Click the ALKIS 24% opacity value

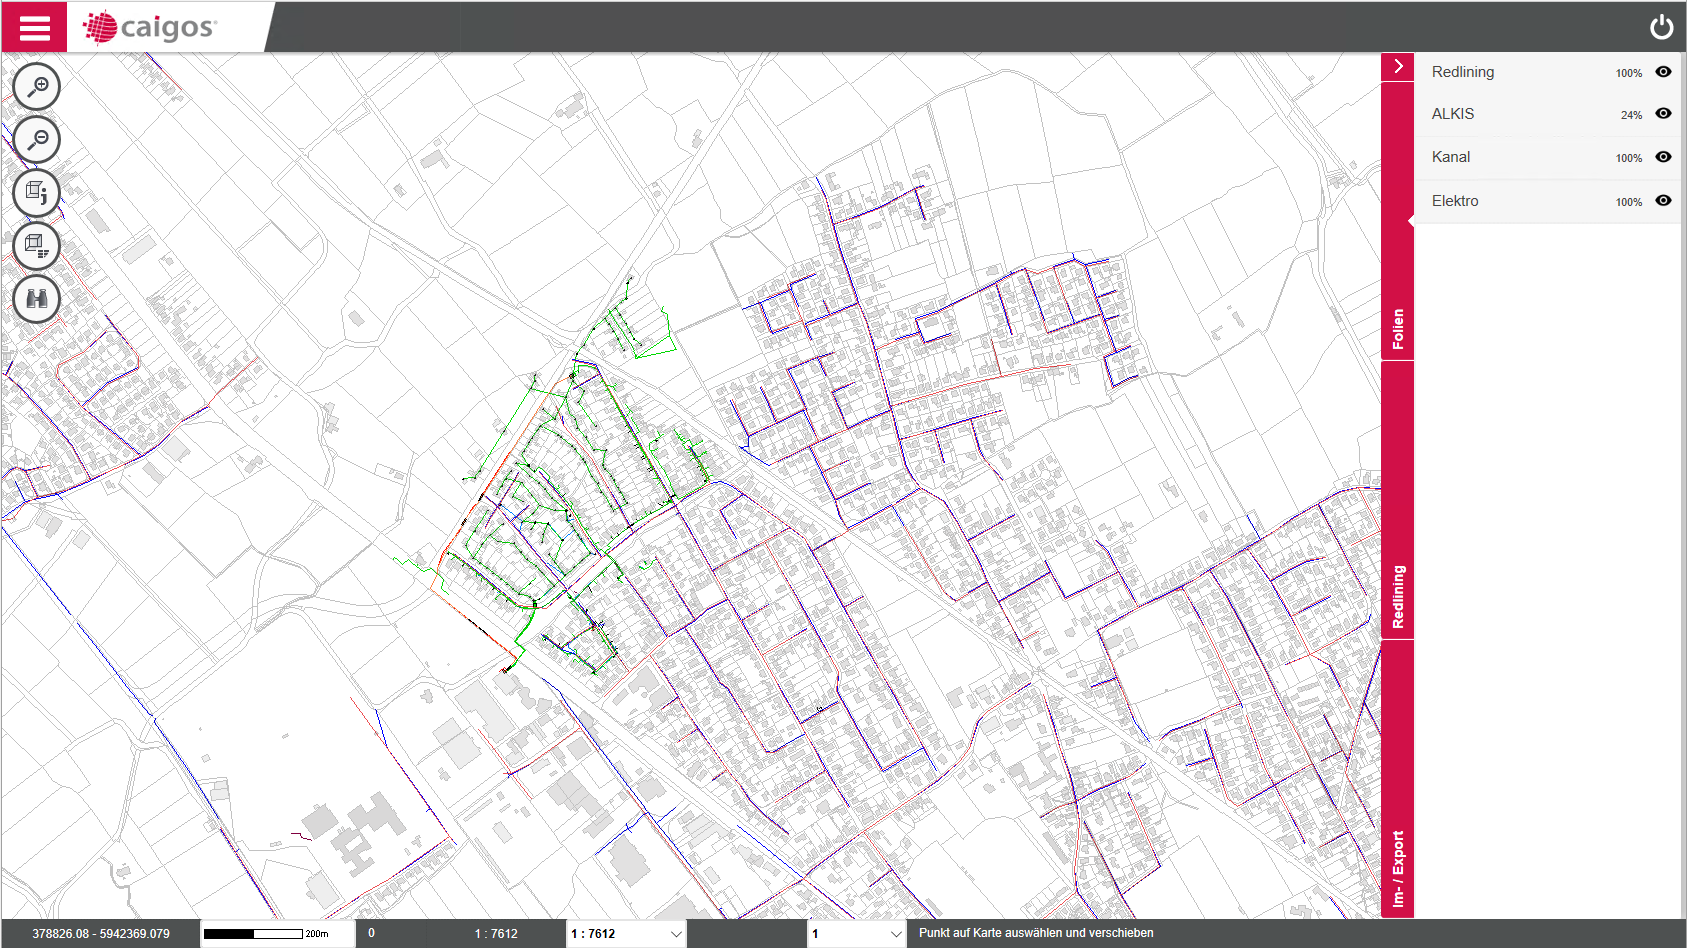pos(1631,115)
